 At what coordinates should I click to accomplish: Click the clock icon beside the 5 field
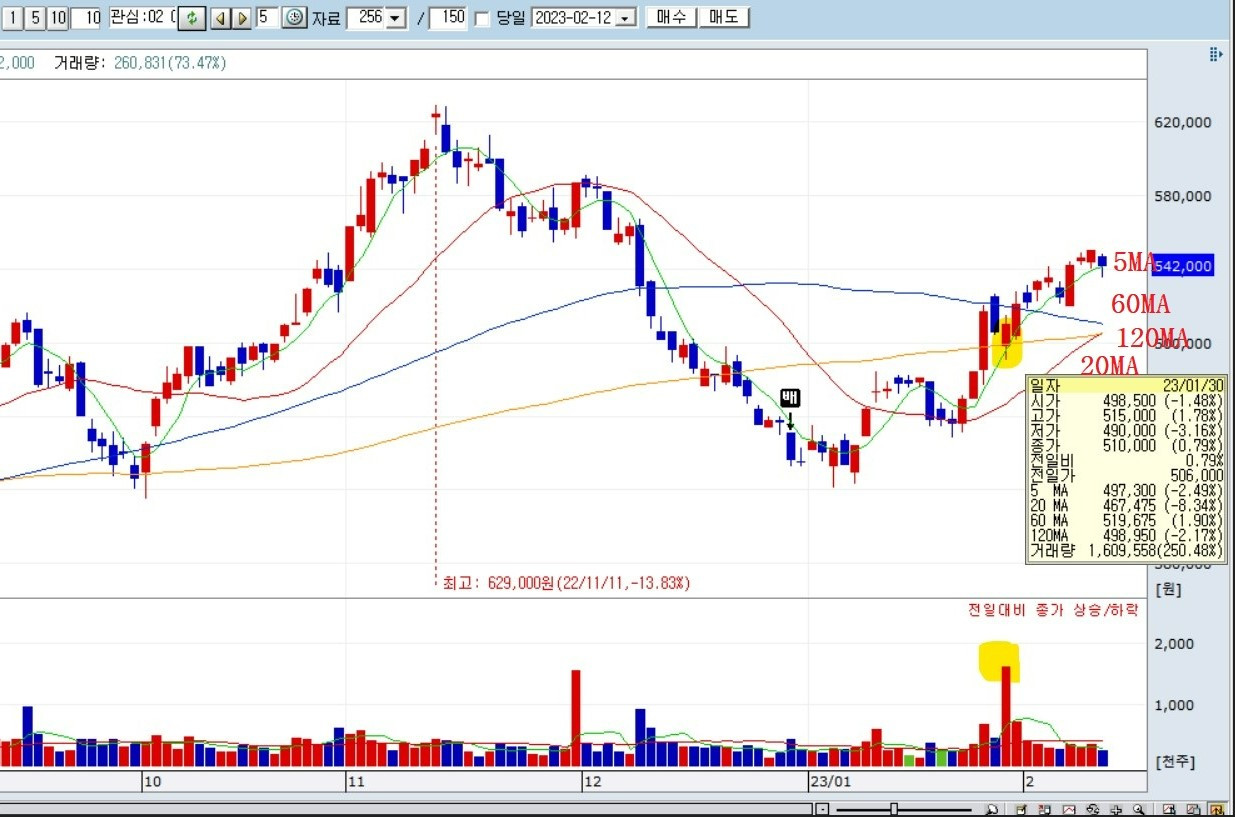pyautogui.click(x=294, y=17)
